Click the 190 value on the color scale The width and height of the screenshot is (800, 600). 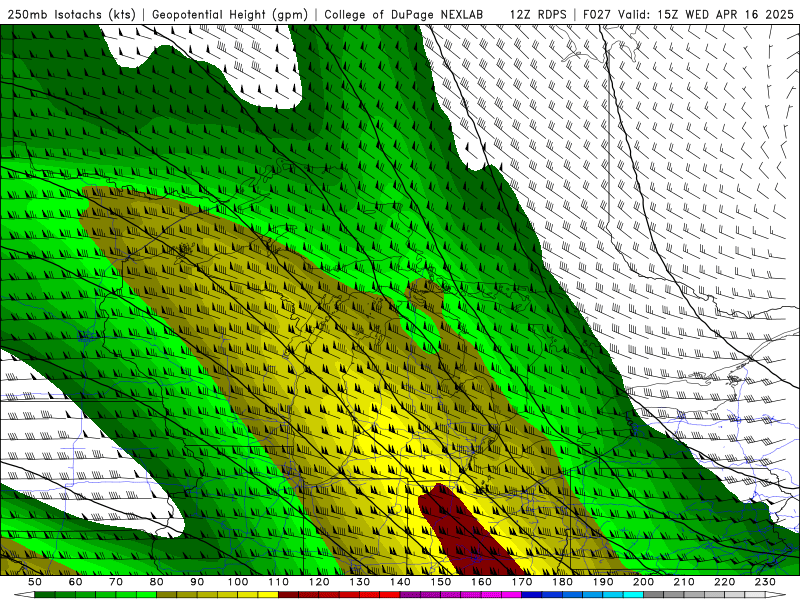coord(603,582)
